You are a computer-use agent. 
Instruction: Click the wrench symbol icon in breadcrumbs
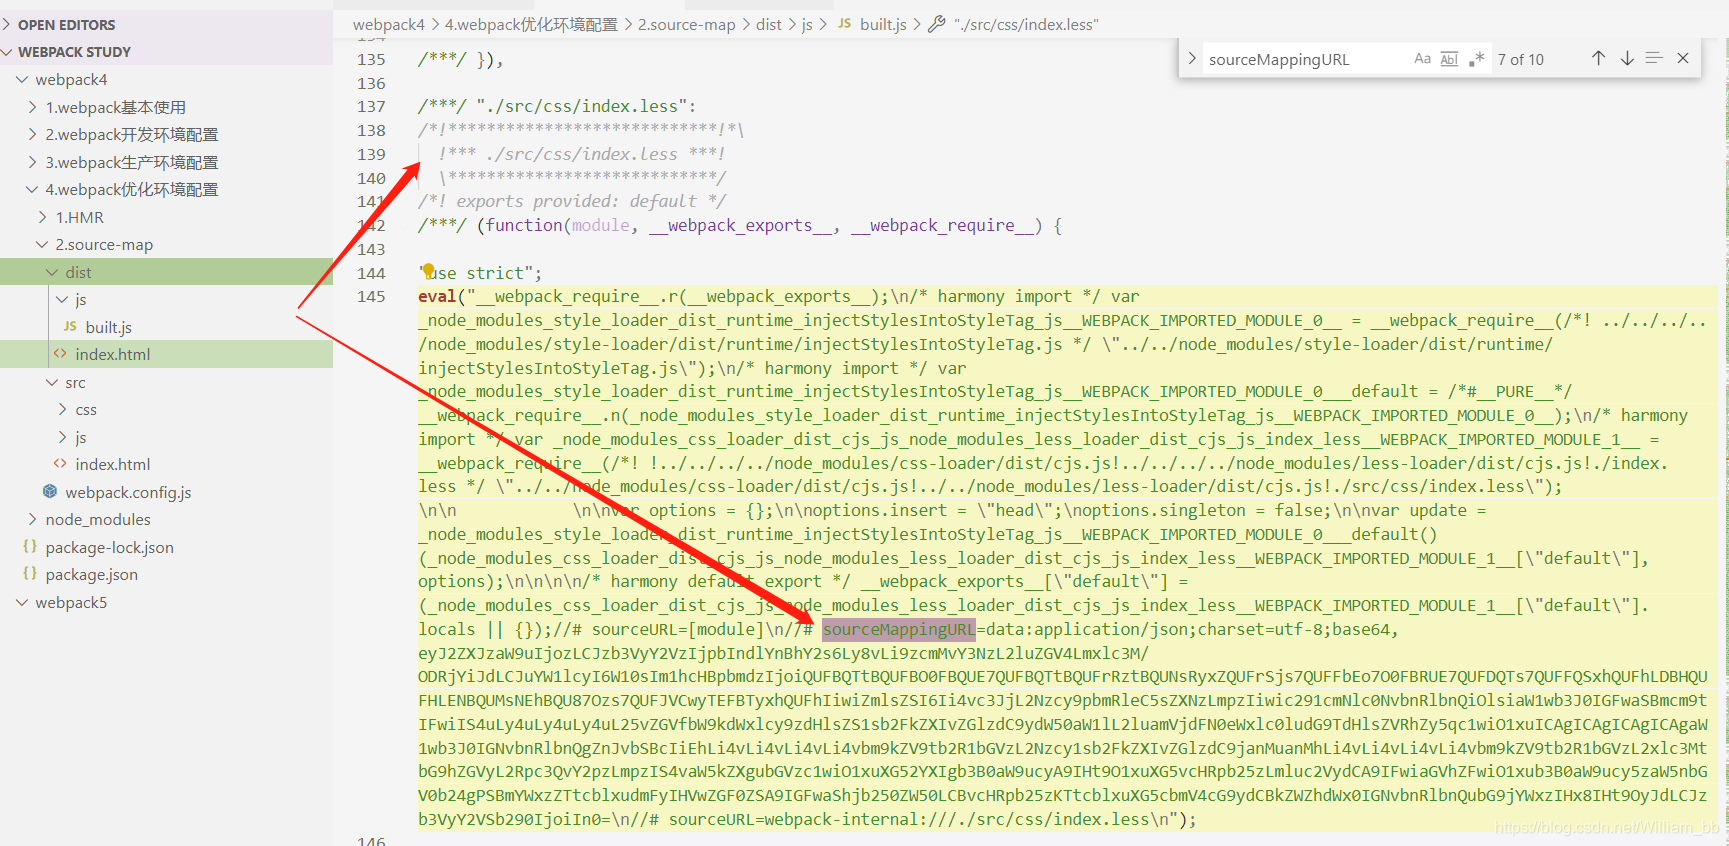(x=936, y=24)
